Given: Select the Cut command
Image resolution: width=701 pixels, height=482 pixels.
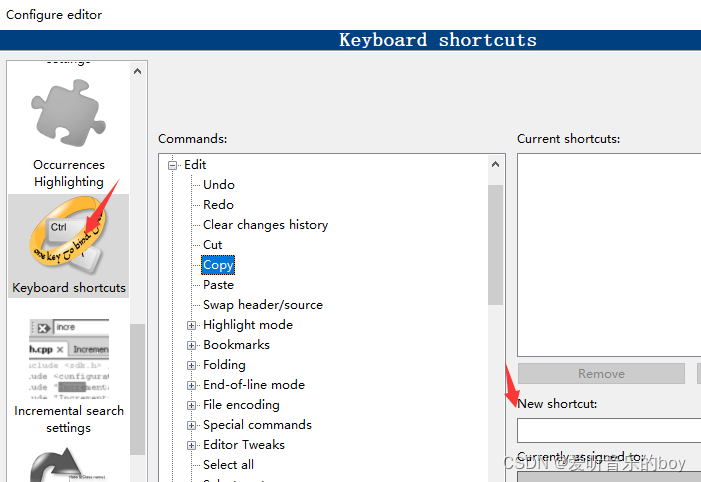Looking at the screenshot, I should pyautogui.click(x=212, y=245).
